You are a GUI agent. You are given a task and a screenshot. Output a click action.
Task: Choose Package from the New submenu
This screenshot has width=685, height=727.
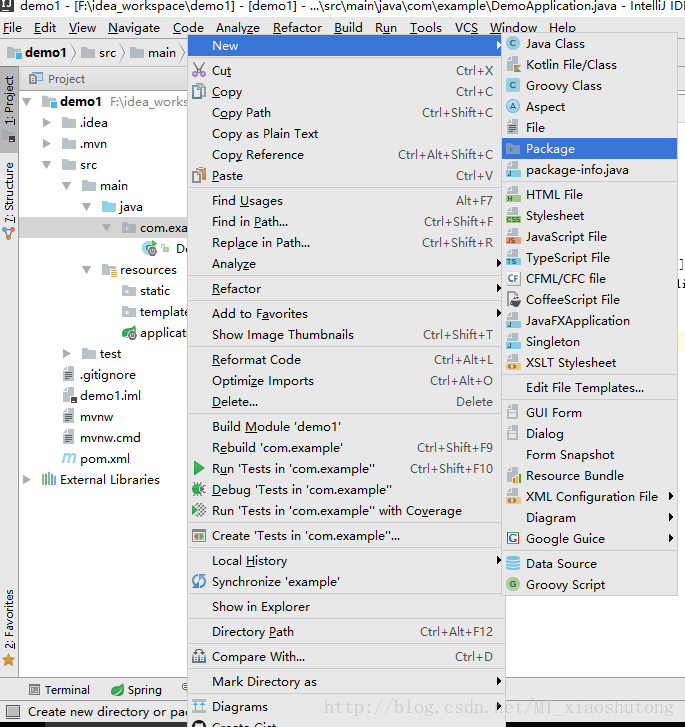(589, 148)
